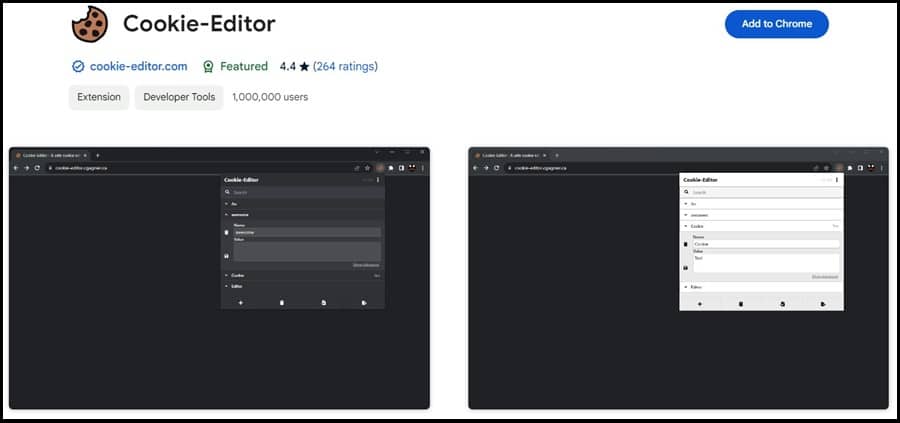Click the Featured award ribbon icon
This screenshot has width=900, height=423.
[x=208, y=67]
